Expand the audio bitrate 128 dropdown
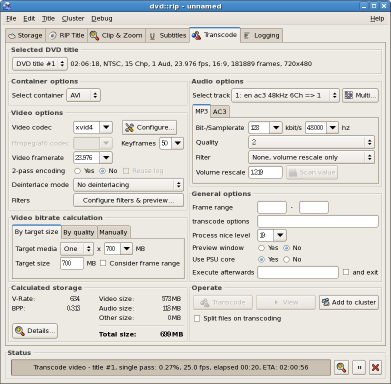Image resolution: width=391 pixels, height=384 pixels. click(276, 128)
